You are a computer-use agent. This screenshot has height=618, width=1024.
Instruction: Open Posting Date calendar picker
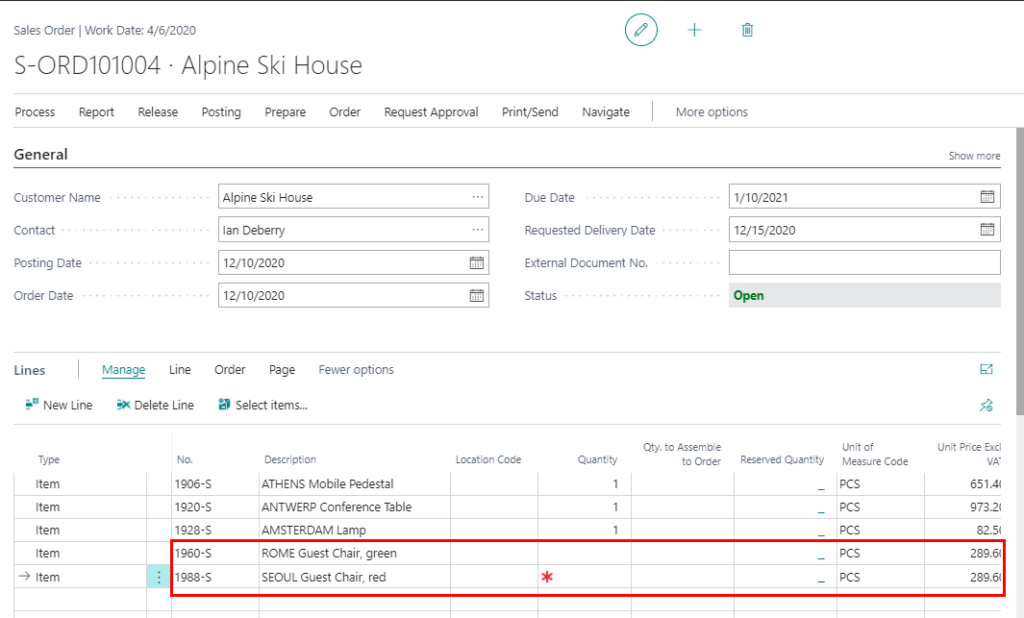pyautogui.click(x=477, y=263)
